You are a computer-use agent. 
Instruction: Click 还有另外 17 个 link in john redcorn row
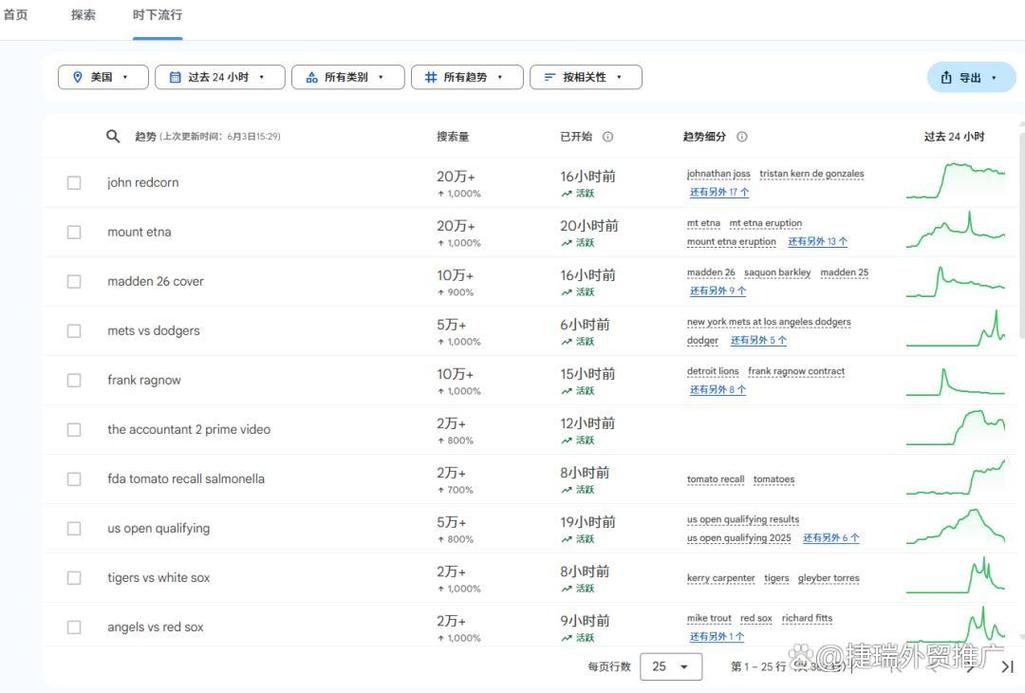click(x=719, y=192)
